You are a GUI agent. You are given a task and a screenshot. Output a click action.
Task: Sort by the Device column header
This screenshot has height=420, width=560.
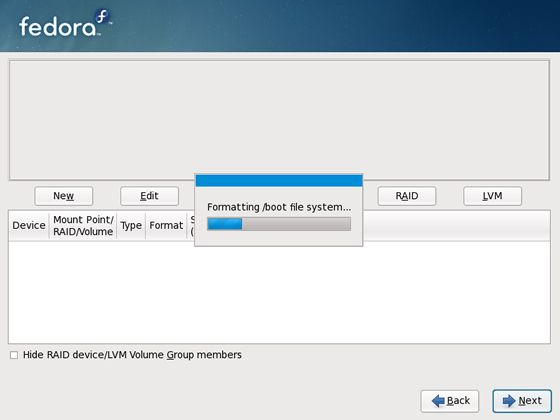pos(29,225)
